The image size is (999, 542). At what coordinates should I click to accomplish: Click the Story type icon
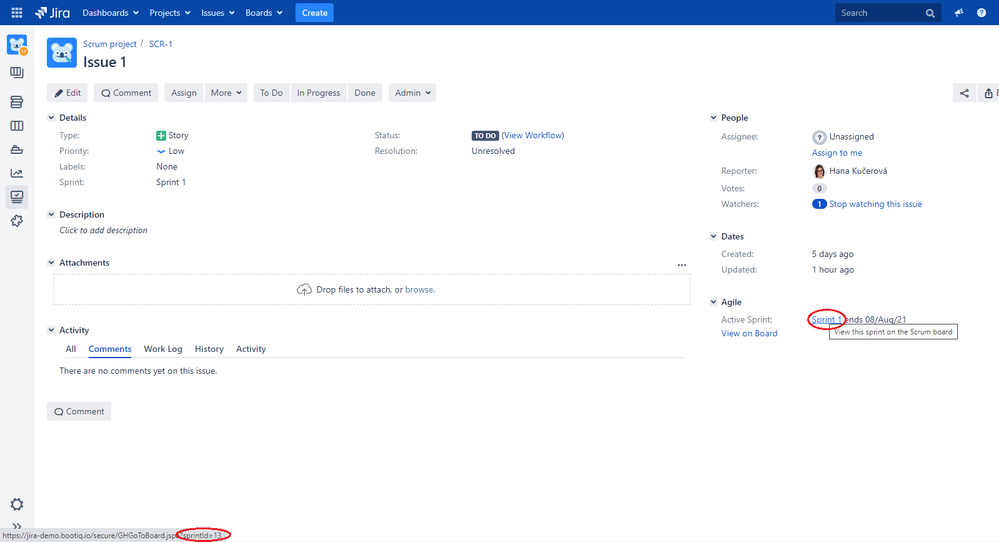click(161, 136)
